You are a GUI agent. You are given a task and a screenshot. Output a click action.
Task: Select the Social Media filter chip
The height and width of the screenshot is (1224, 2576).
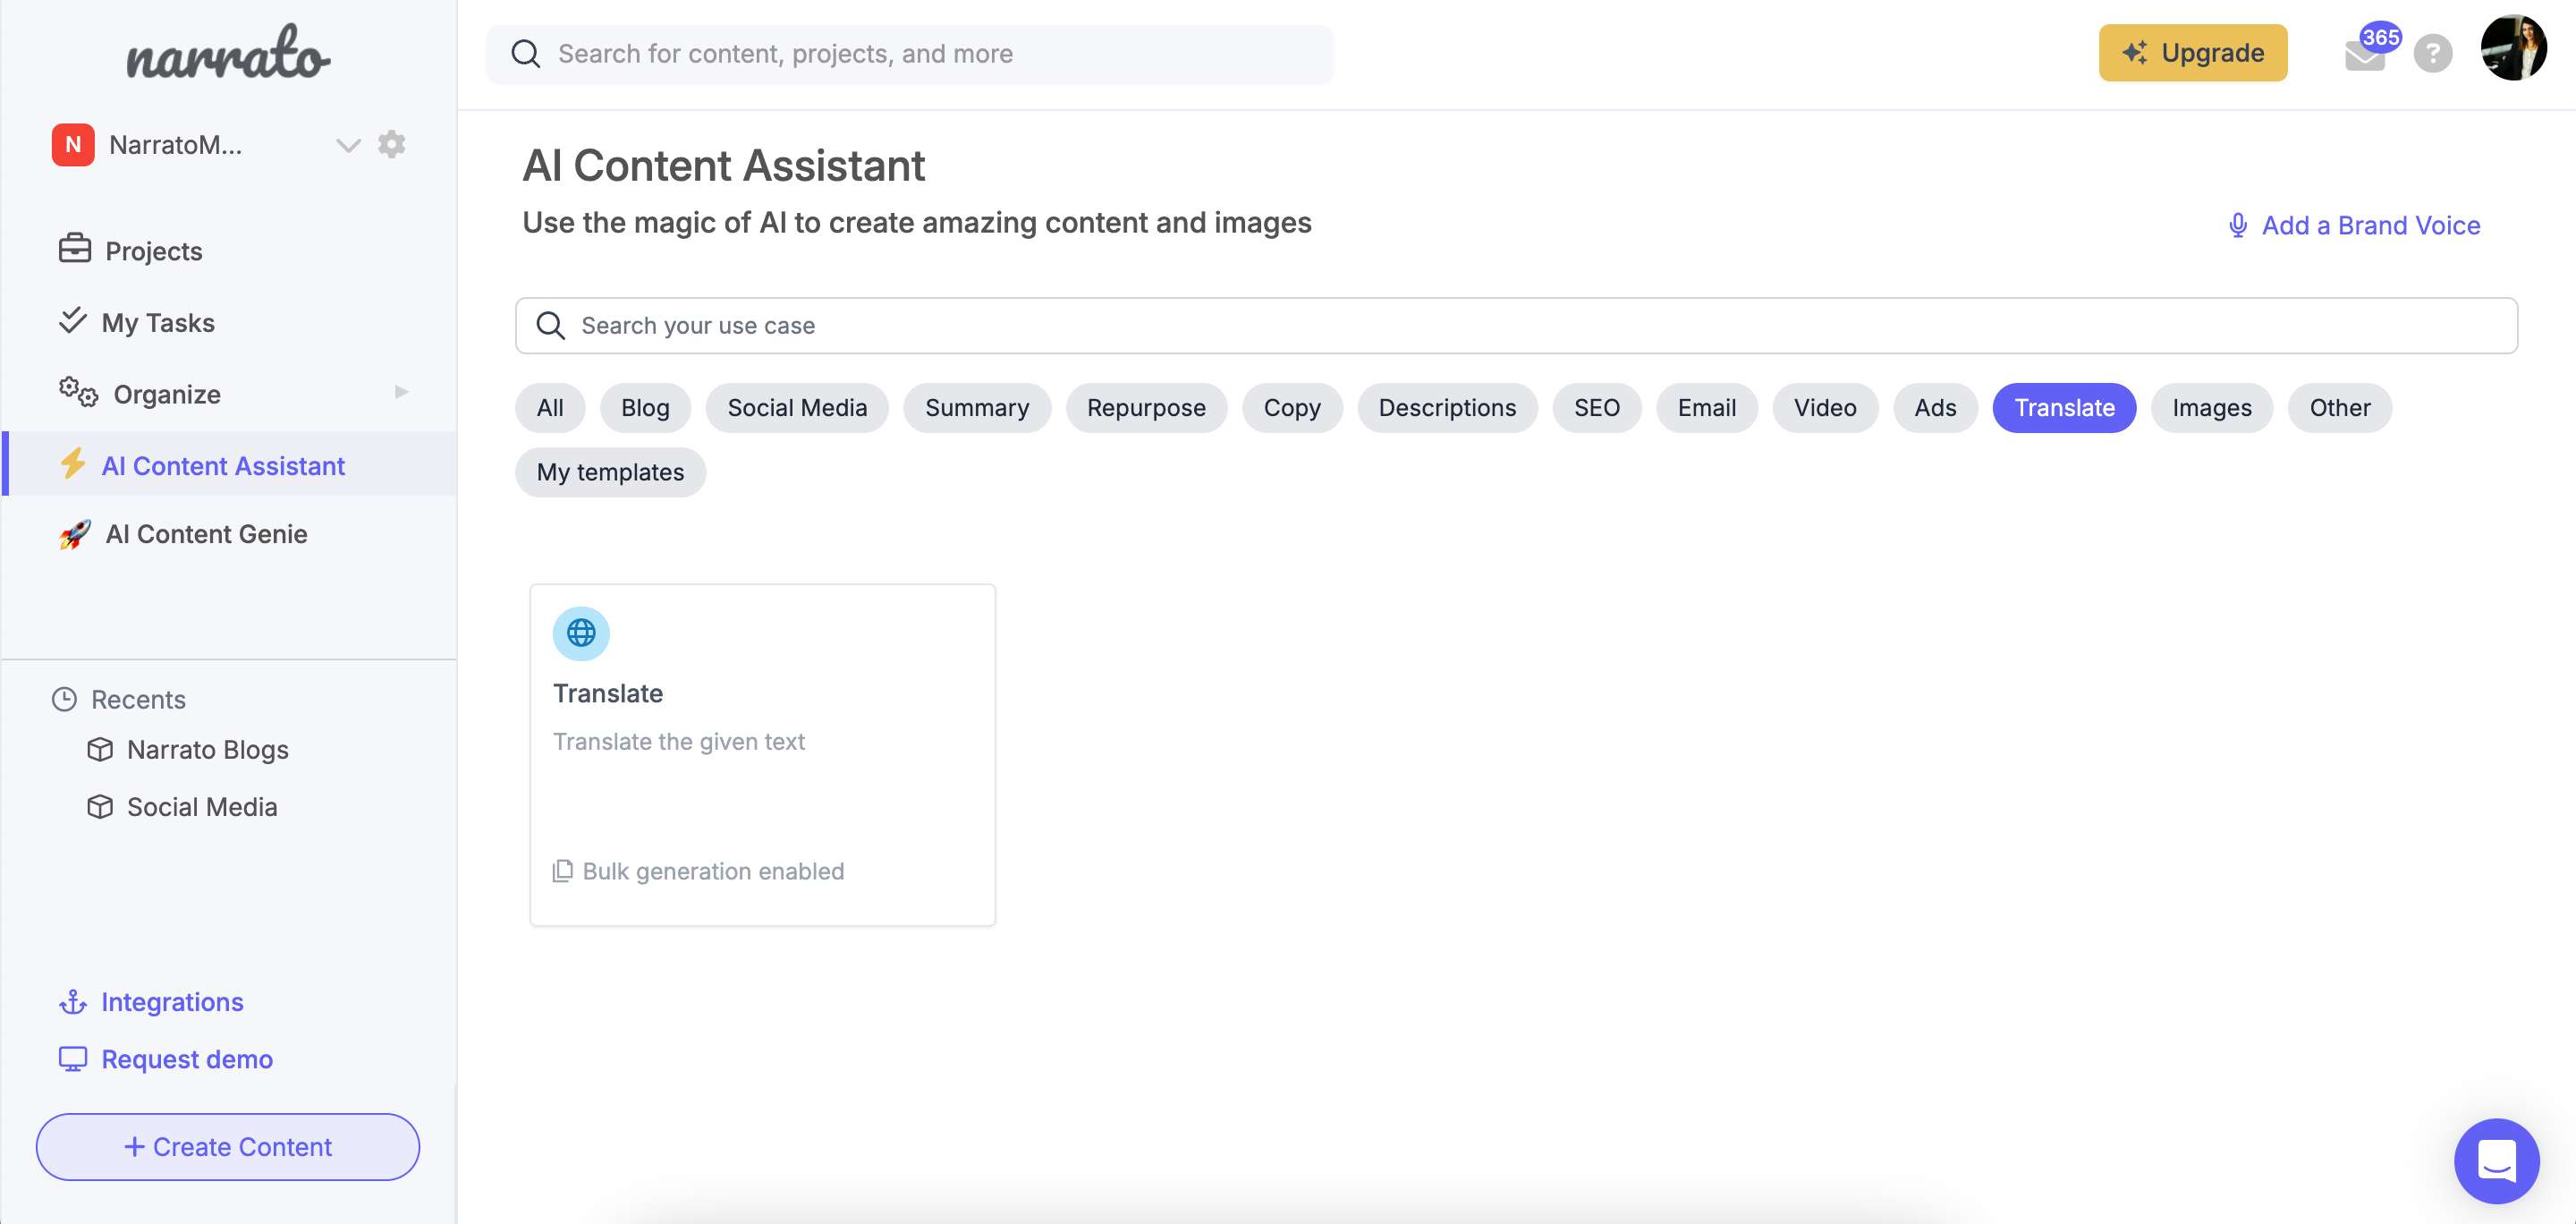pos(797,407)
